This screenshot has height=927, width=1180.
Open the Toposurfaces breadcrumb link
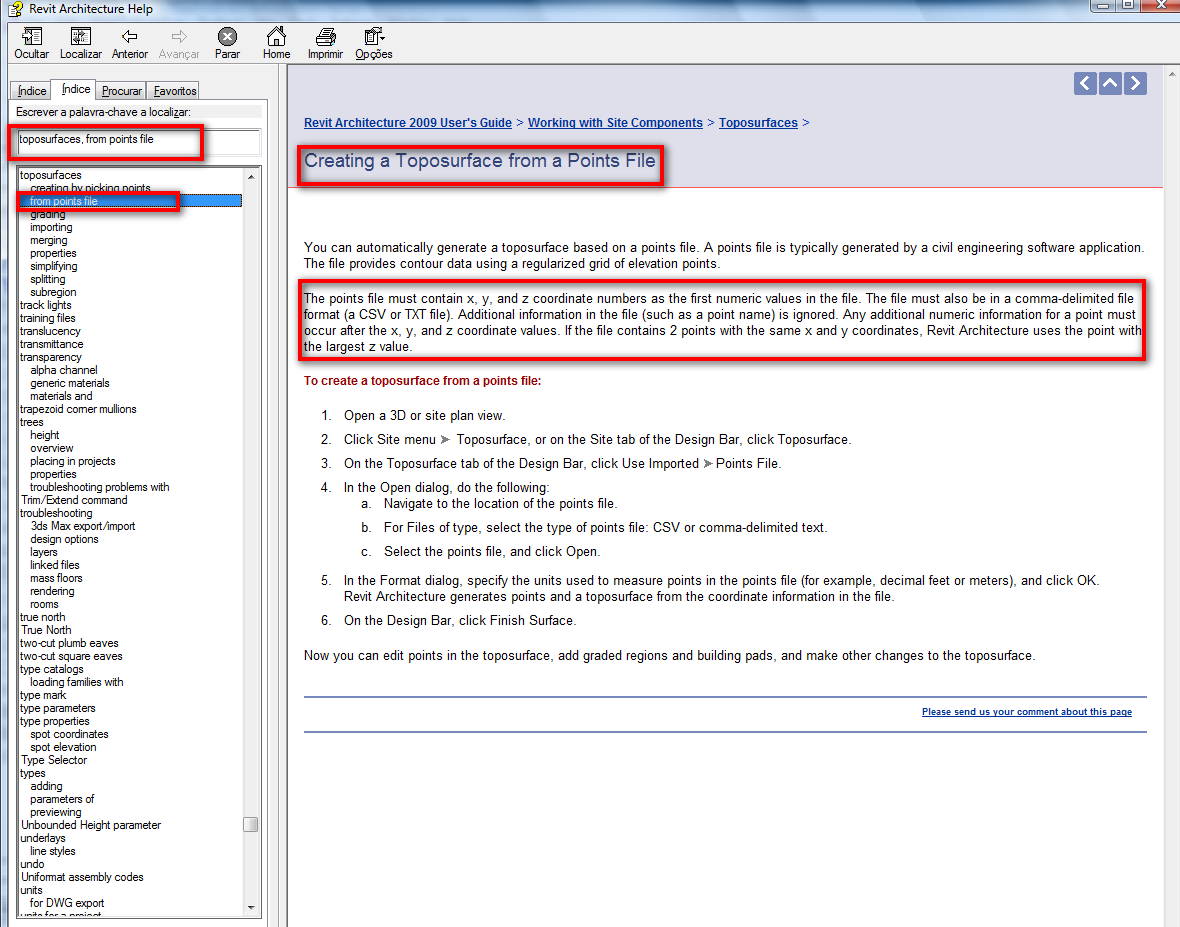tap(758, 123)
